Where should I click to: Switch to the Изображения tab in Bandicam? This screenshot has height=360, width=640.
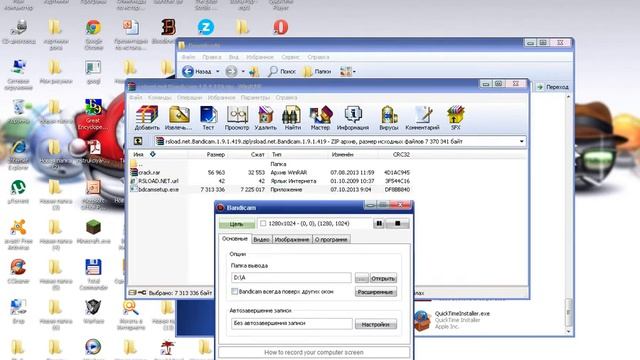pyautogui.click(x=292, y=239)
